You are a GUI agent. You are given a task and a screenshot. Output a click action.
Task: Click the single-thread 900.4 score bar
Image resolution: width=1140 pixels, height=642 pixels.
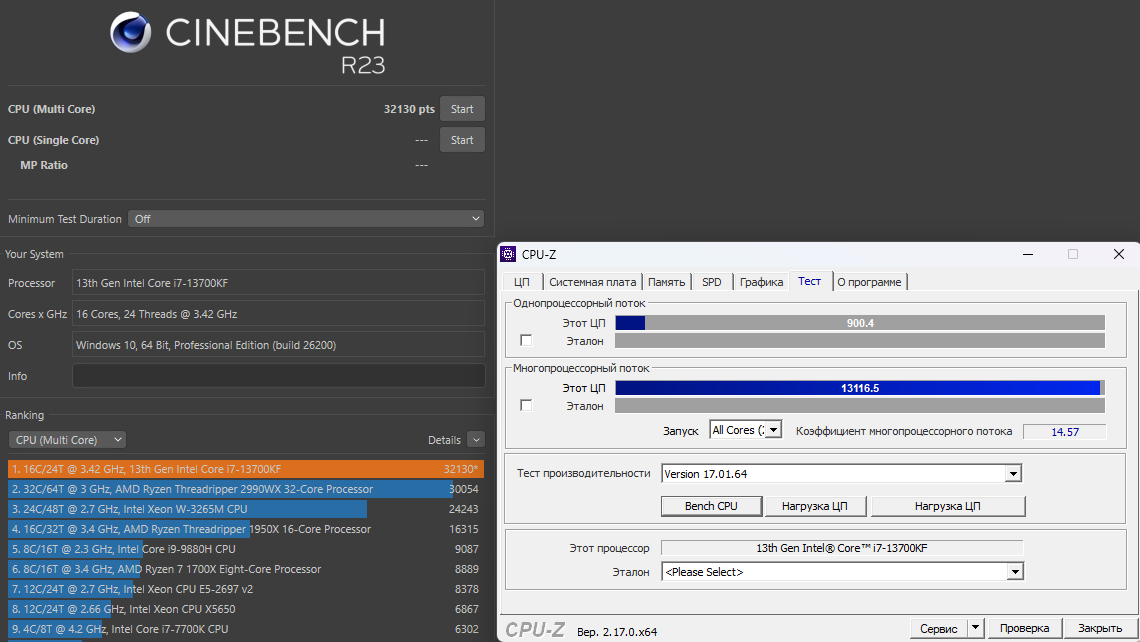860,323
